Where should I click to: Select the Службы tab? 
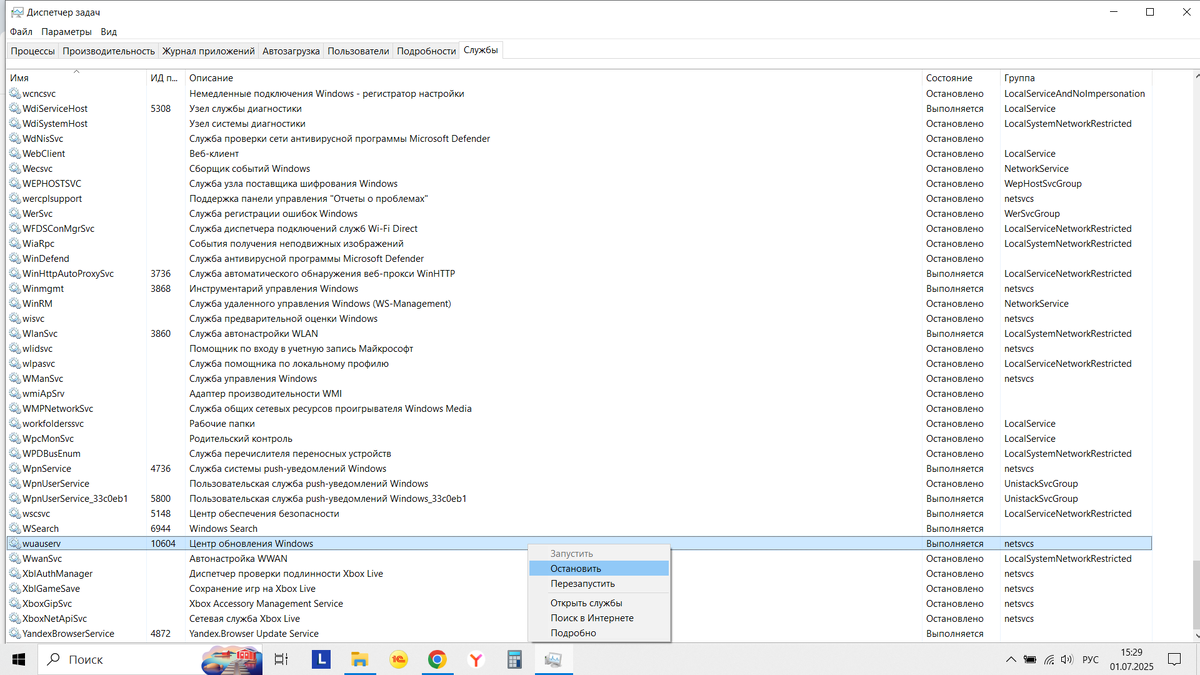[481, 50]
